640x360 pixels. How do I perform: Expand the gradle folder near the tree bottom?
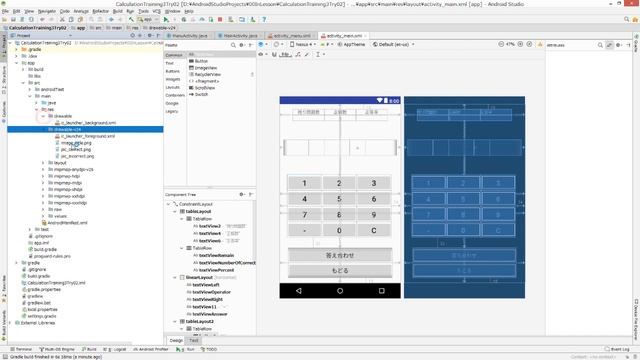click(x=17, y=263)
